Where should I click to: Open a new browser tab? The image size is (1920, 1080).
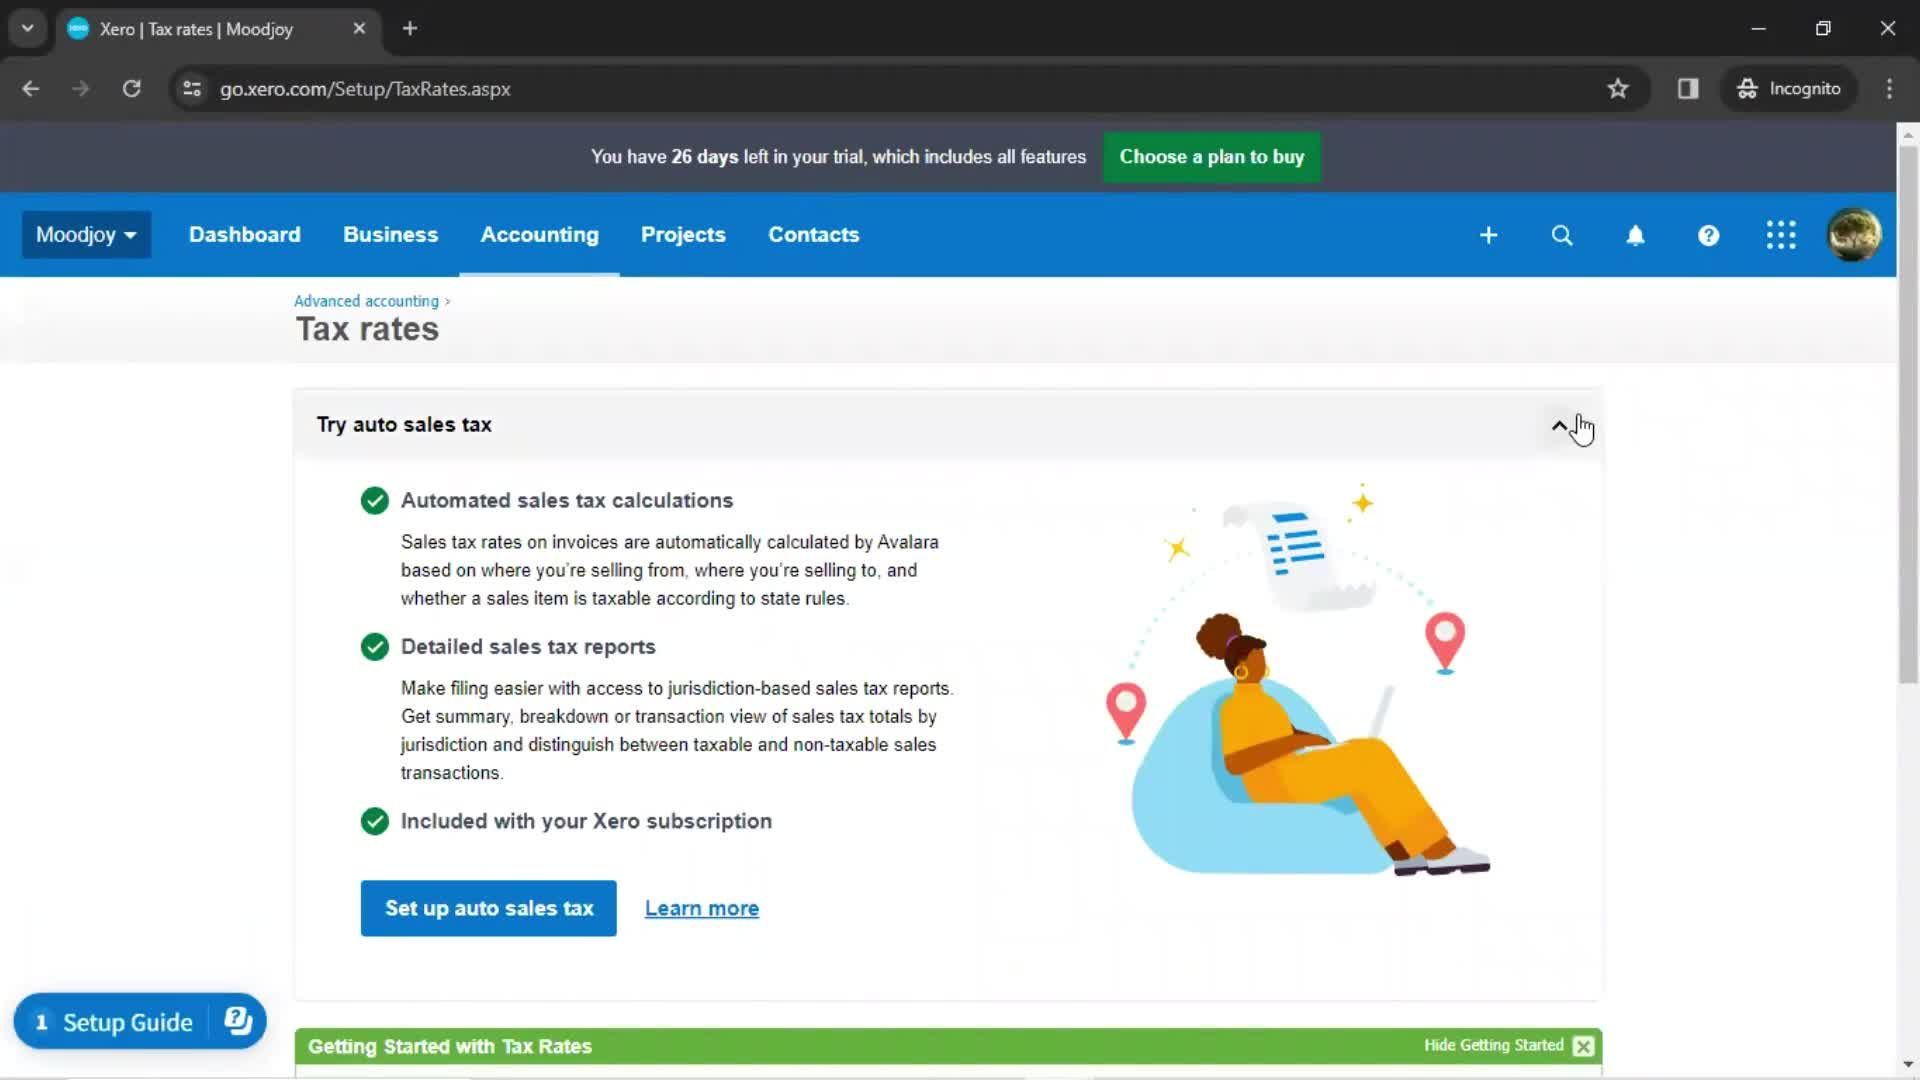click(x=410, y=29)
